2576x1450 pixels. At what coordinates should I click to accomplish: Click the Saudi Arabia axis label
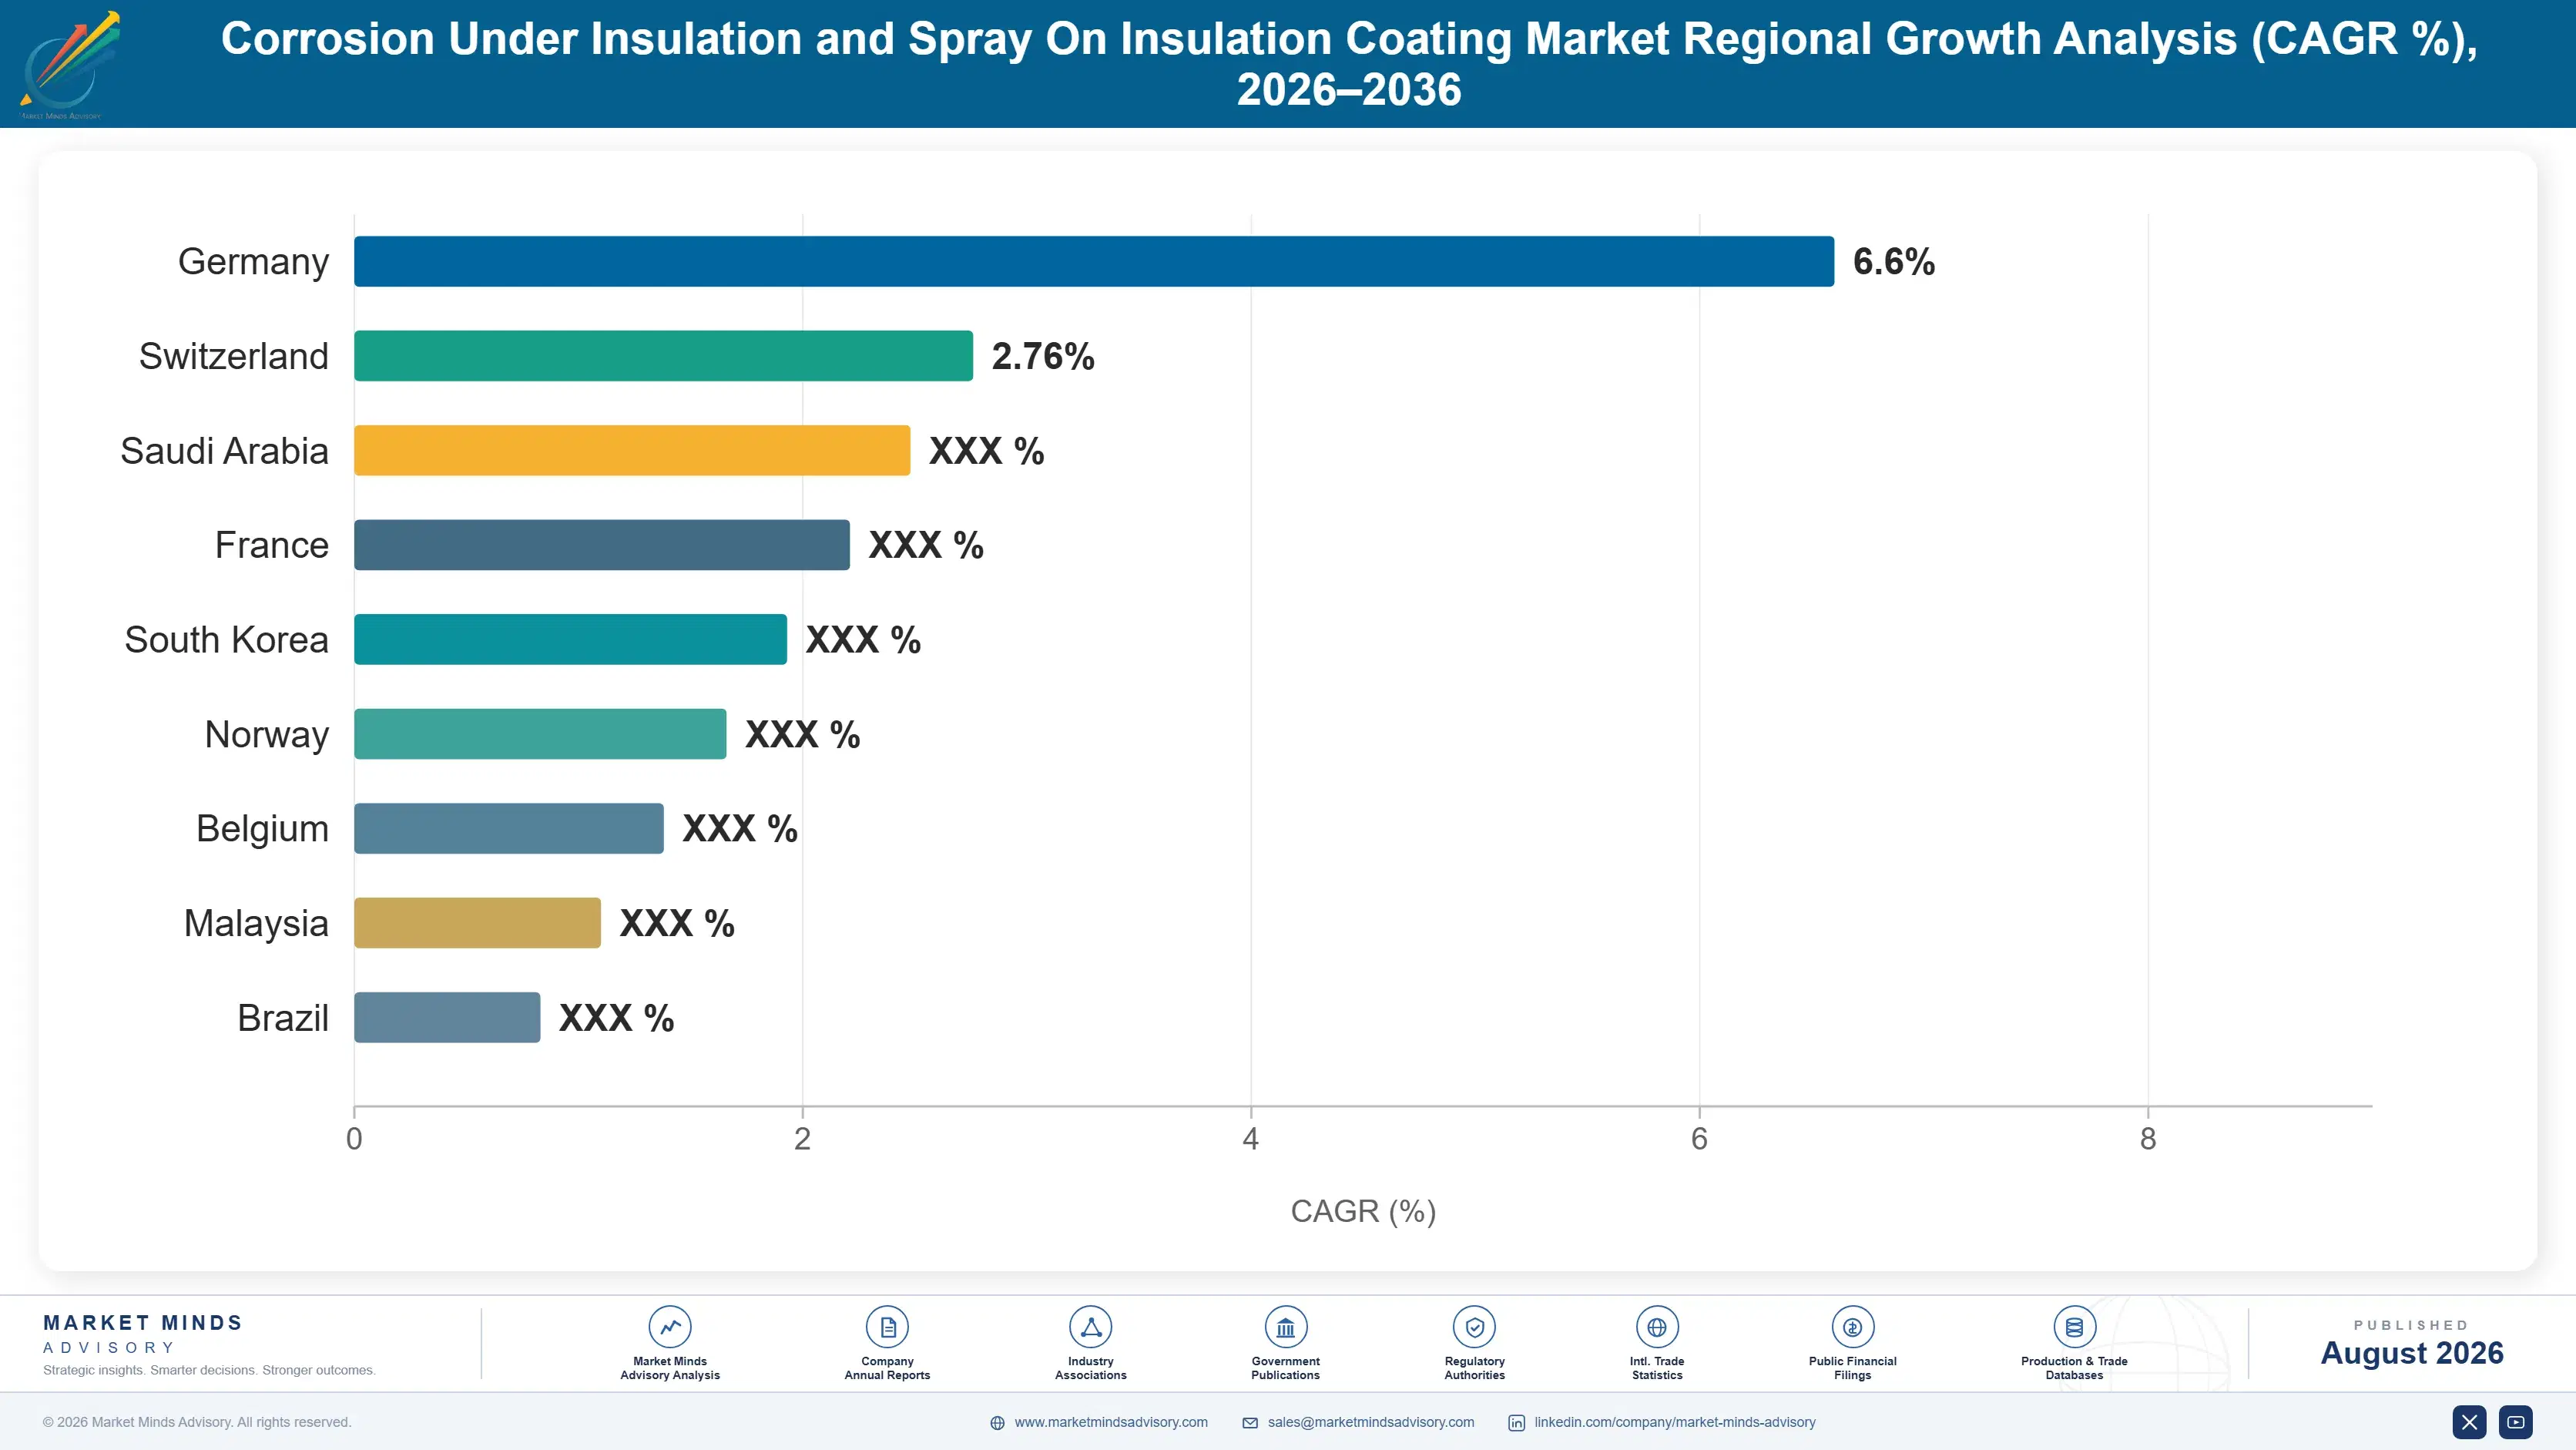[224, 451]
